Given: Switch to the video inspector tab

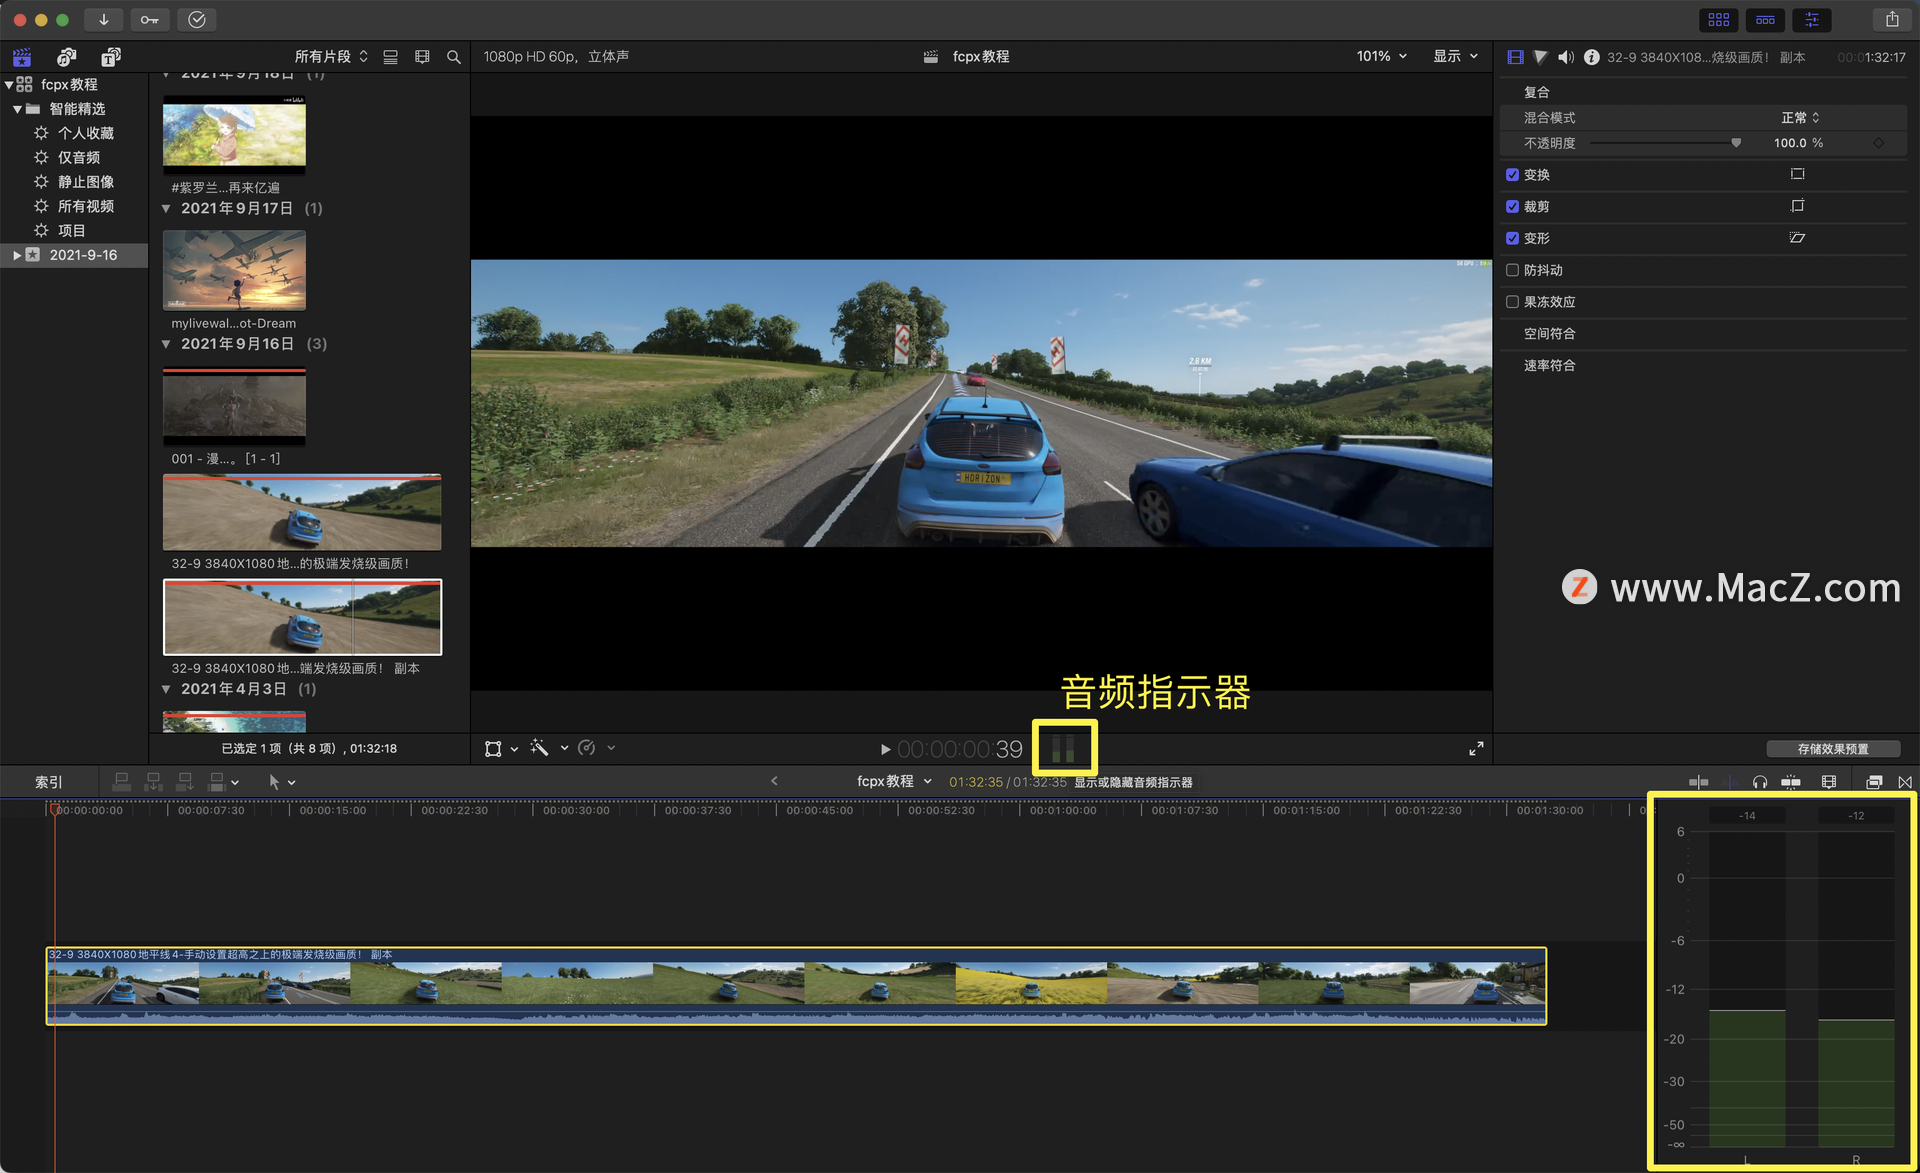Looking at the screenshot, I should click(1515, 57).
